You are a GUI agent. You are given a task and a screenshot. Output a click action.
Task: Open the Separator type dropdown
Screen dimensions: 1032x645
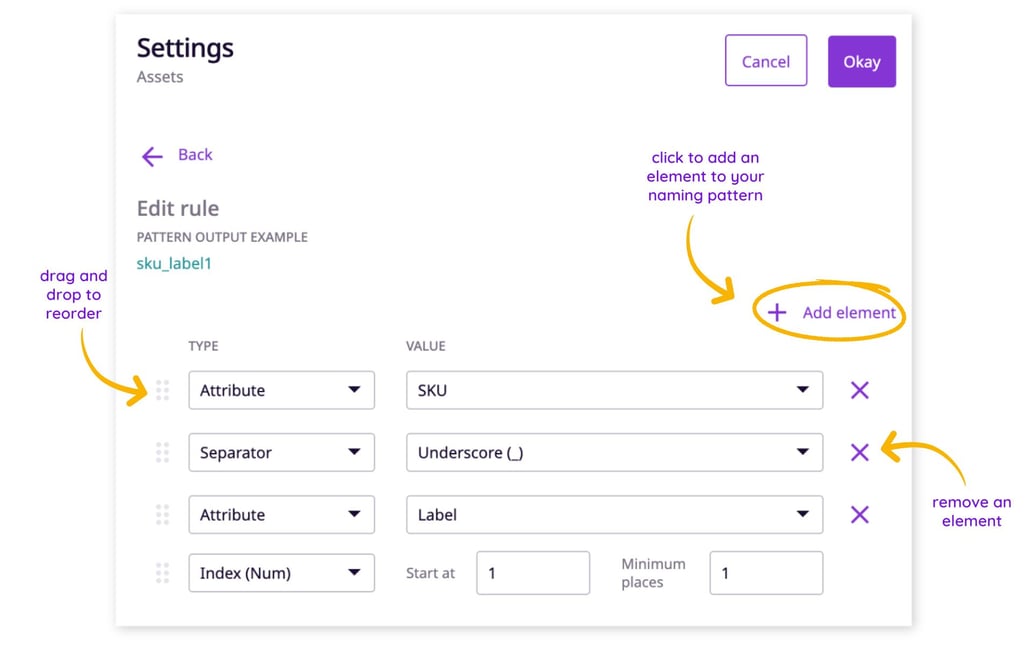[281, 452]
